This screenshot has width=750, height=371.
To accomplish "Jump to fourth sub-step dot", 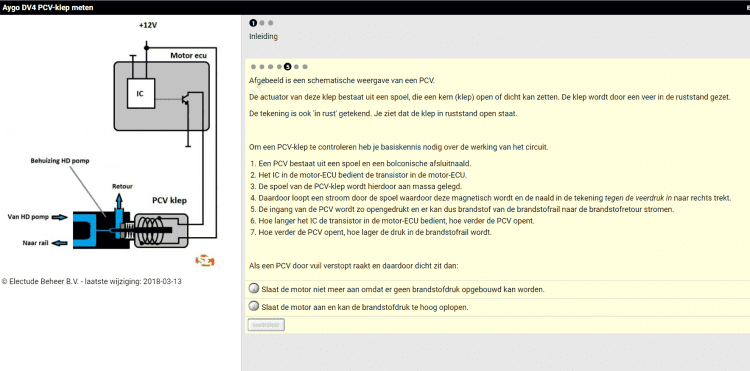I will click(x=279, y=67).
